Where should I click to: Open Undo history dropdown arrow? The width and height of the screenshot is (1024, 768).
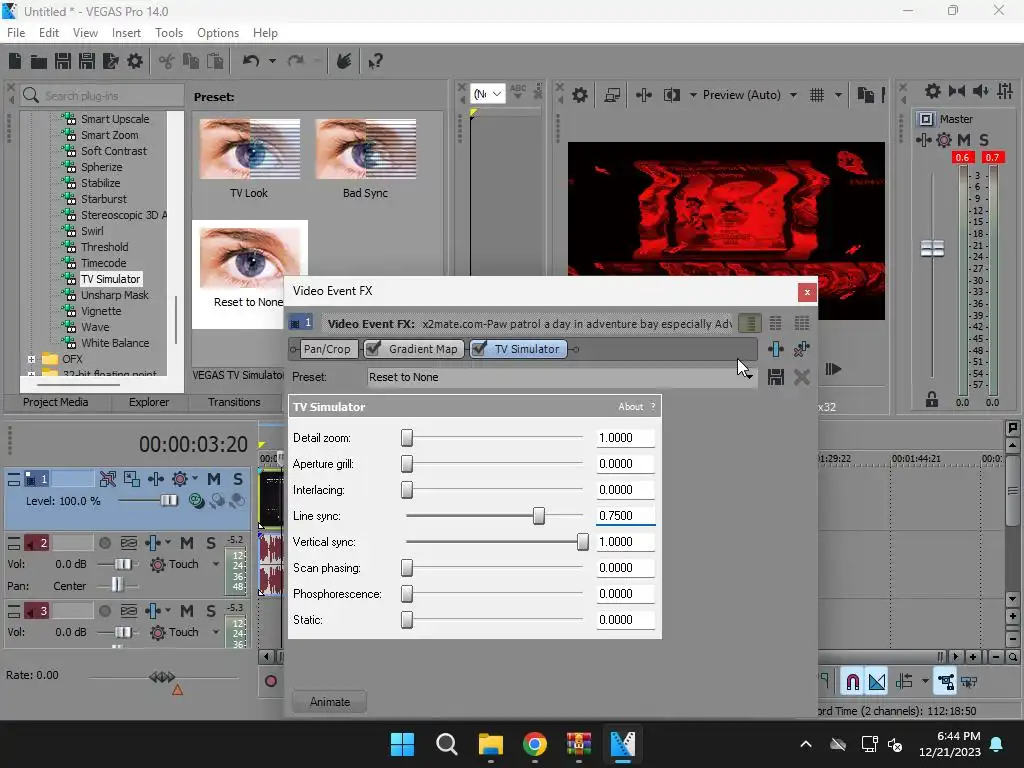(272, 61)
